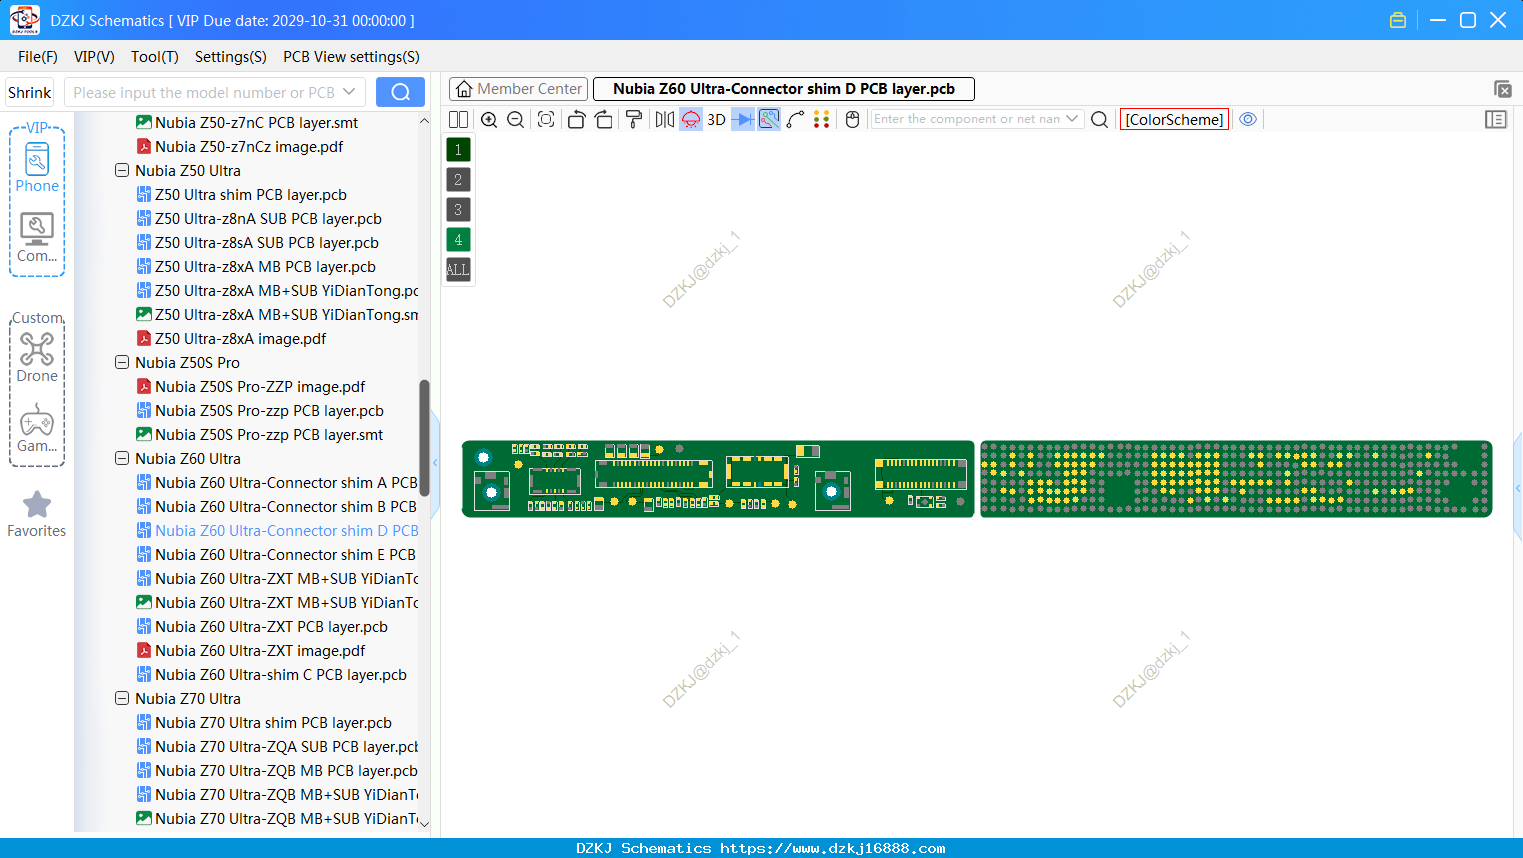This screenshot has height=858, width=1523.
Task: Click the mouse settings icon
Action: [853, 119]
